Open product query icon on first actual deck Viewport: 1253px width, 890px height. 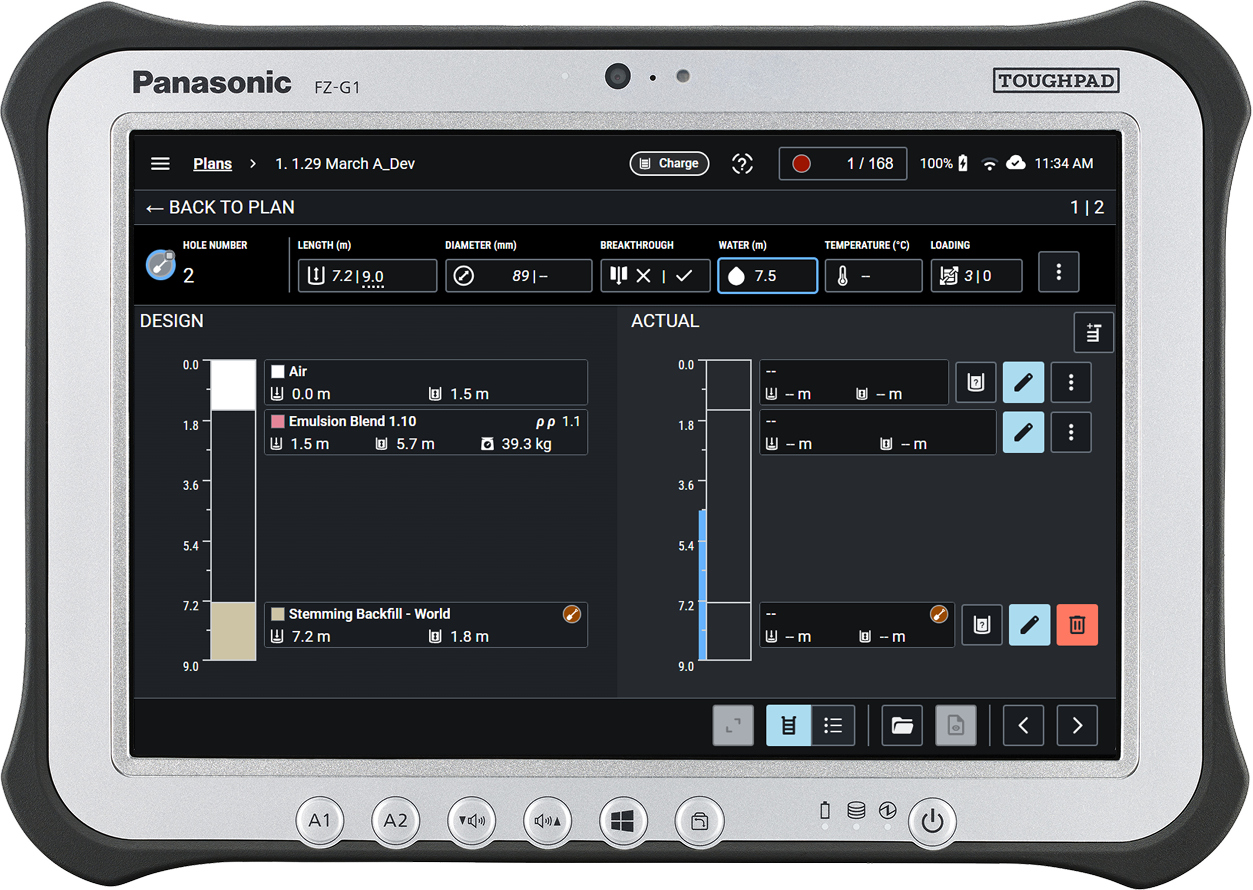point(976,382)
